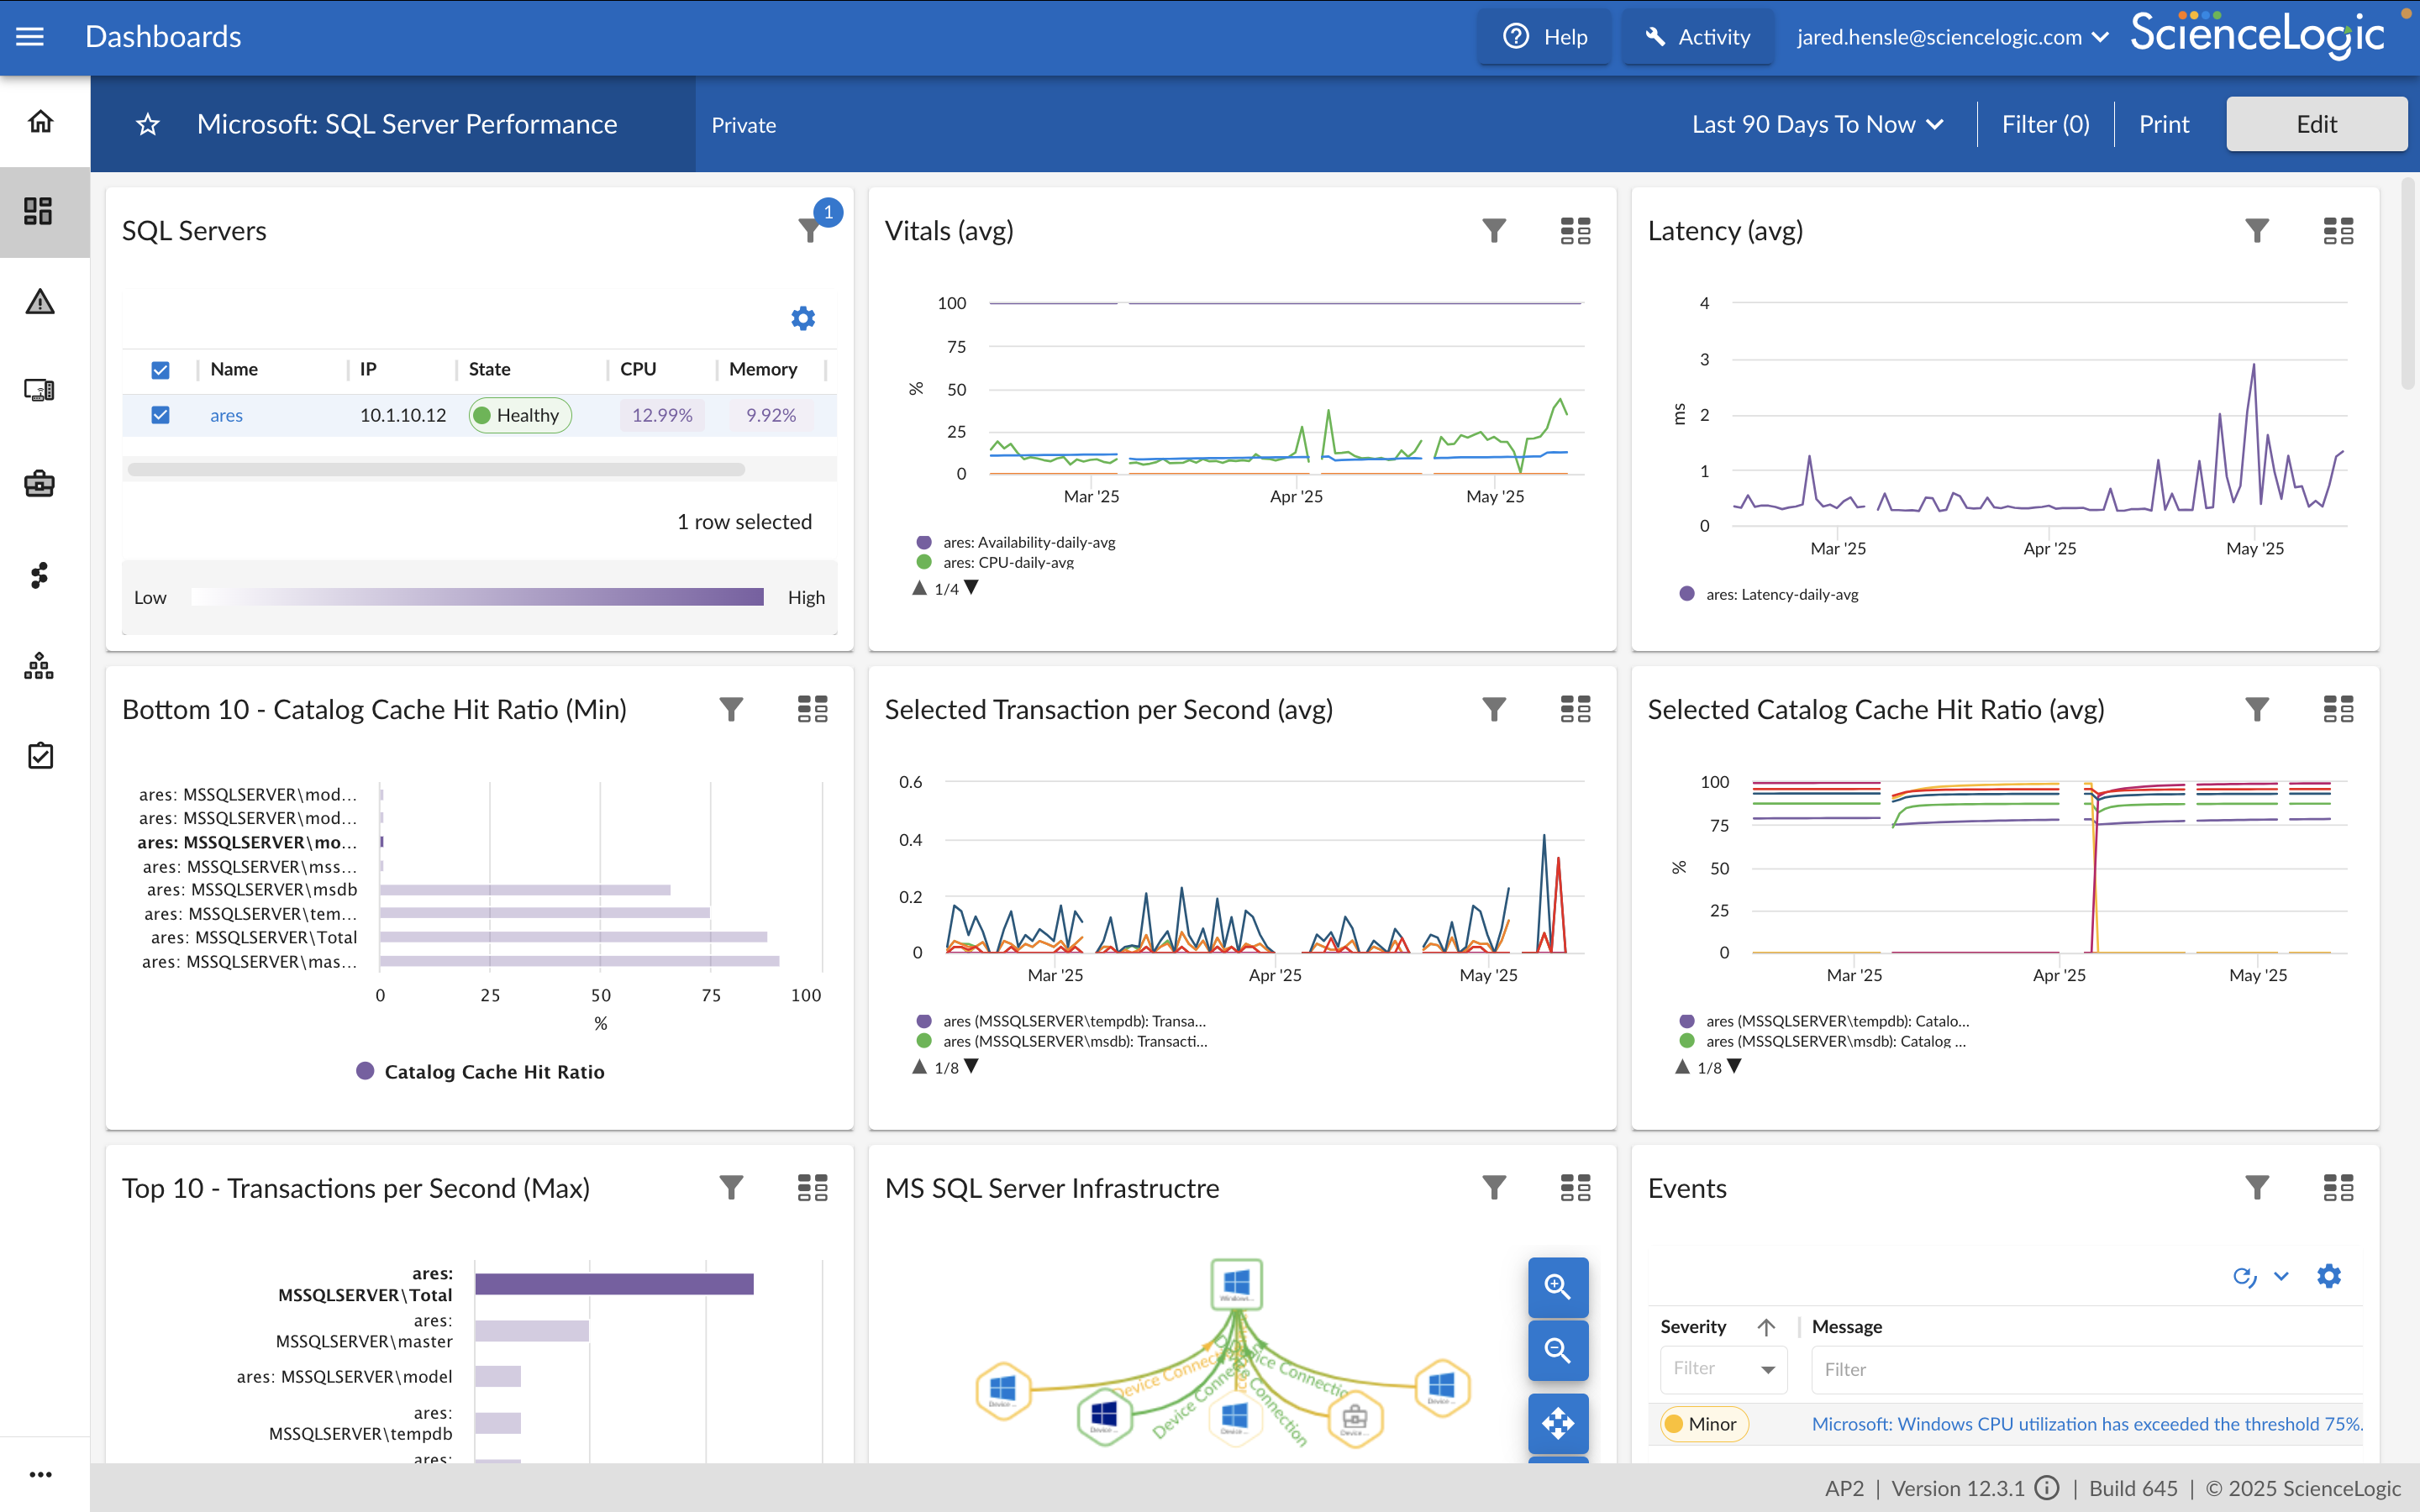2420x1512 pixels.
Task: Toggle the select-all header checkbox
Action: 160,370
